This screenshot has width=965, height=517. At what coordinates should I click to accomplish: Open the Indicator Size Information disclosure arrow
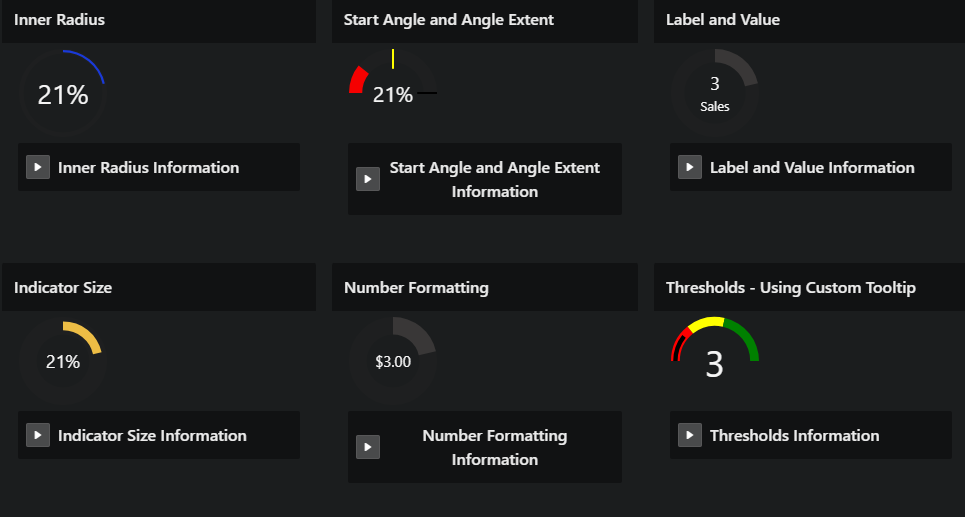tap(38, 435)
